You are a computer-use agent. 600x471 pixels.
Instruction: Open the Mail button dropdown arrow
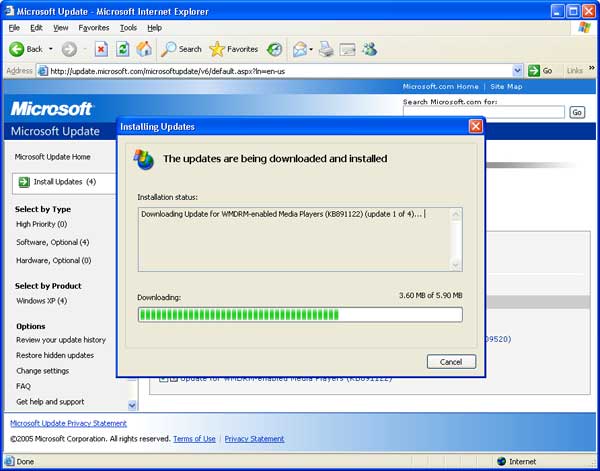311,49
